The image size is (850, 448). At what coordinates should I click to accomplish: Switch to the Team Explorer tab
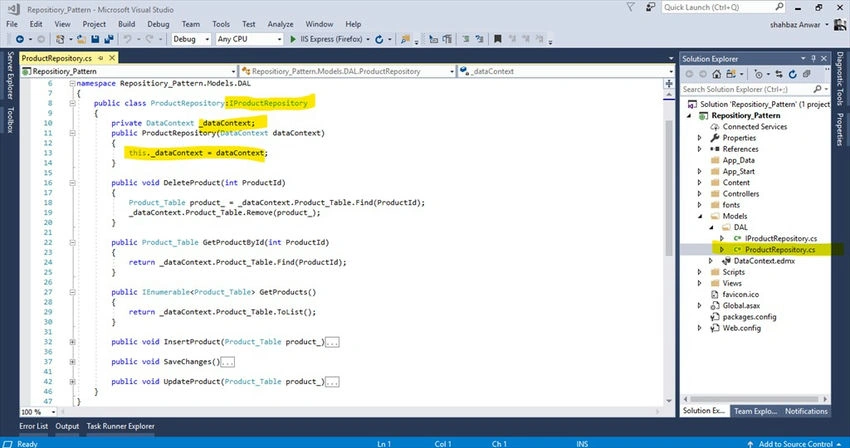pos(756,411)
